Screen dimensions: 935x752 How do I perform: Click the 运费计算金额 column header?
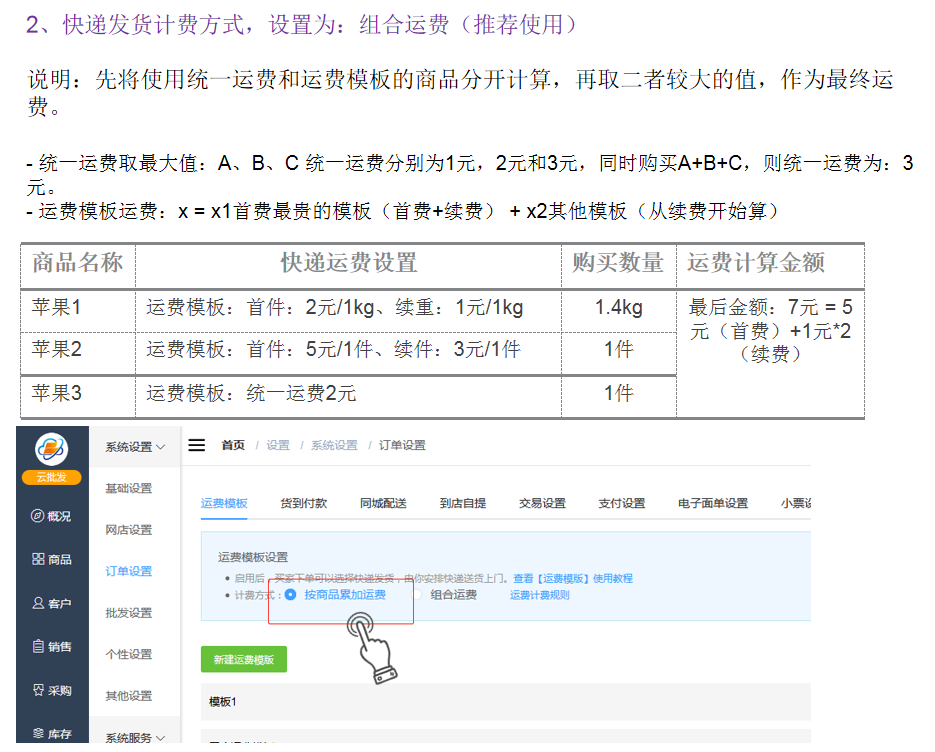click(x=770, y=266)
